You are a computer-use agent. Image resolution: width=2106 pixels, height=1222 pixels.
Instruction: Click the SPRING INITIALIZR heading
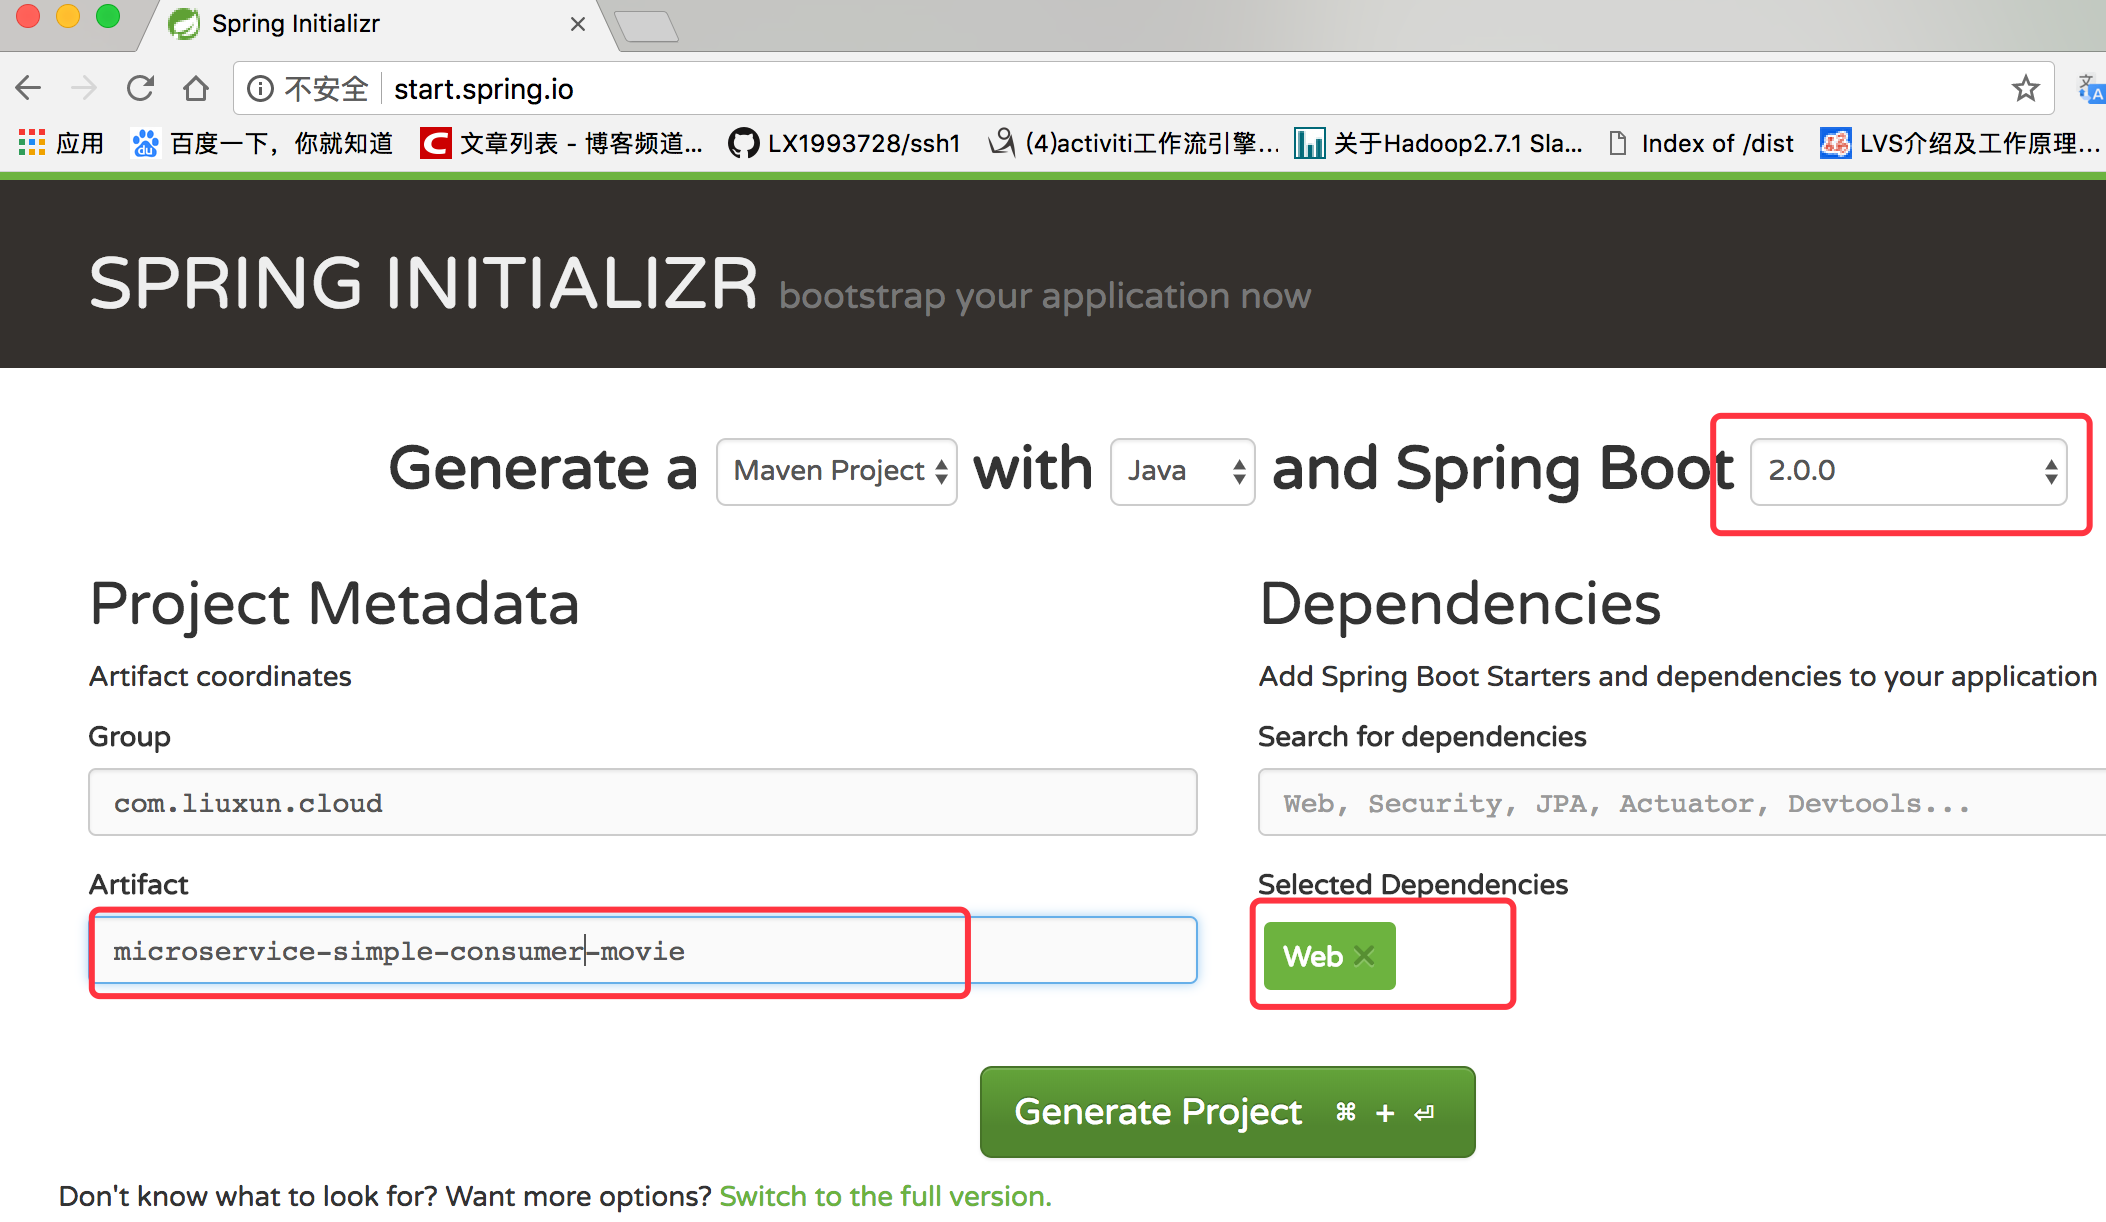tap(424, 283)
